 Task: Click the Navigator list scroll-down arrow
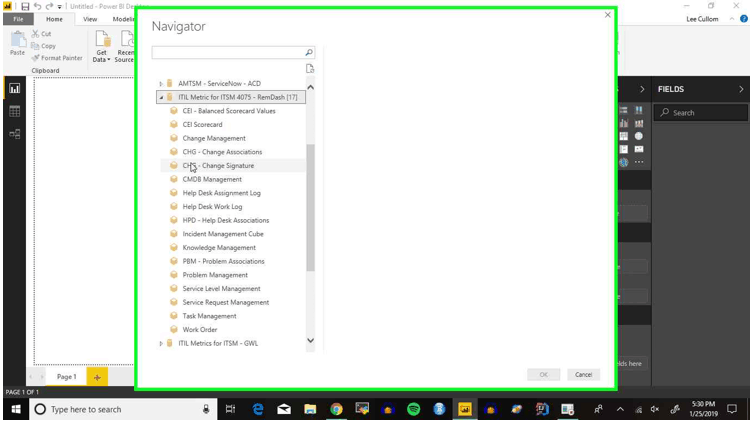pos(310,340)
